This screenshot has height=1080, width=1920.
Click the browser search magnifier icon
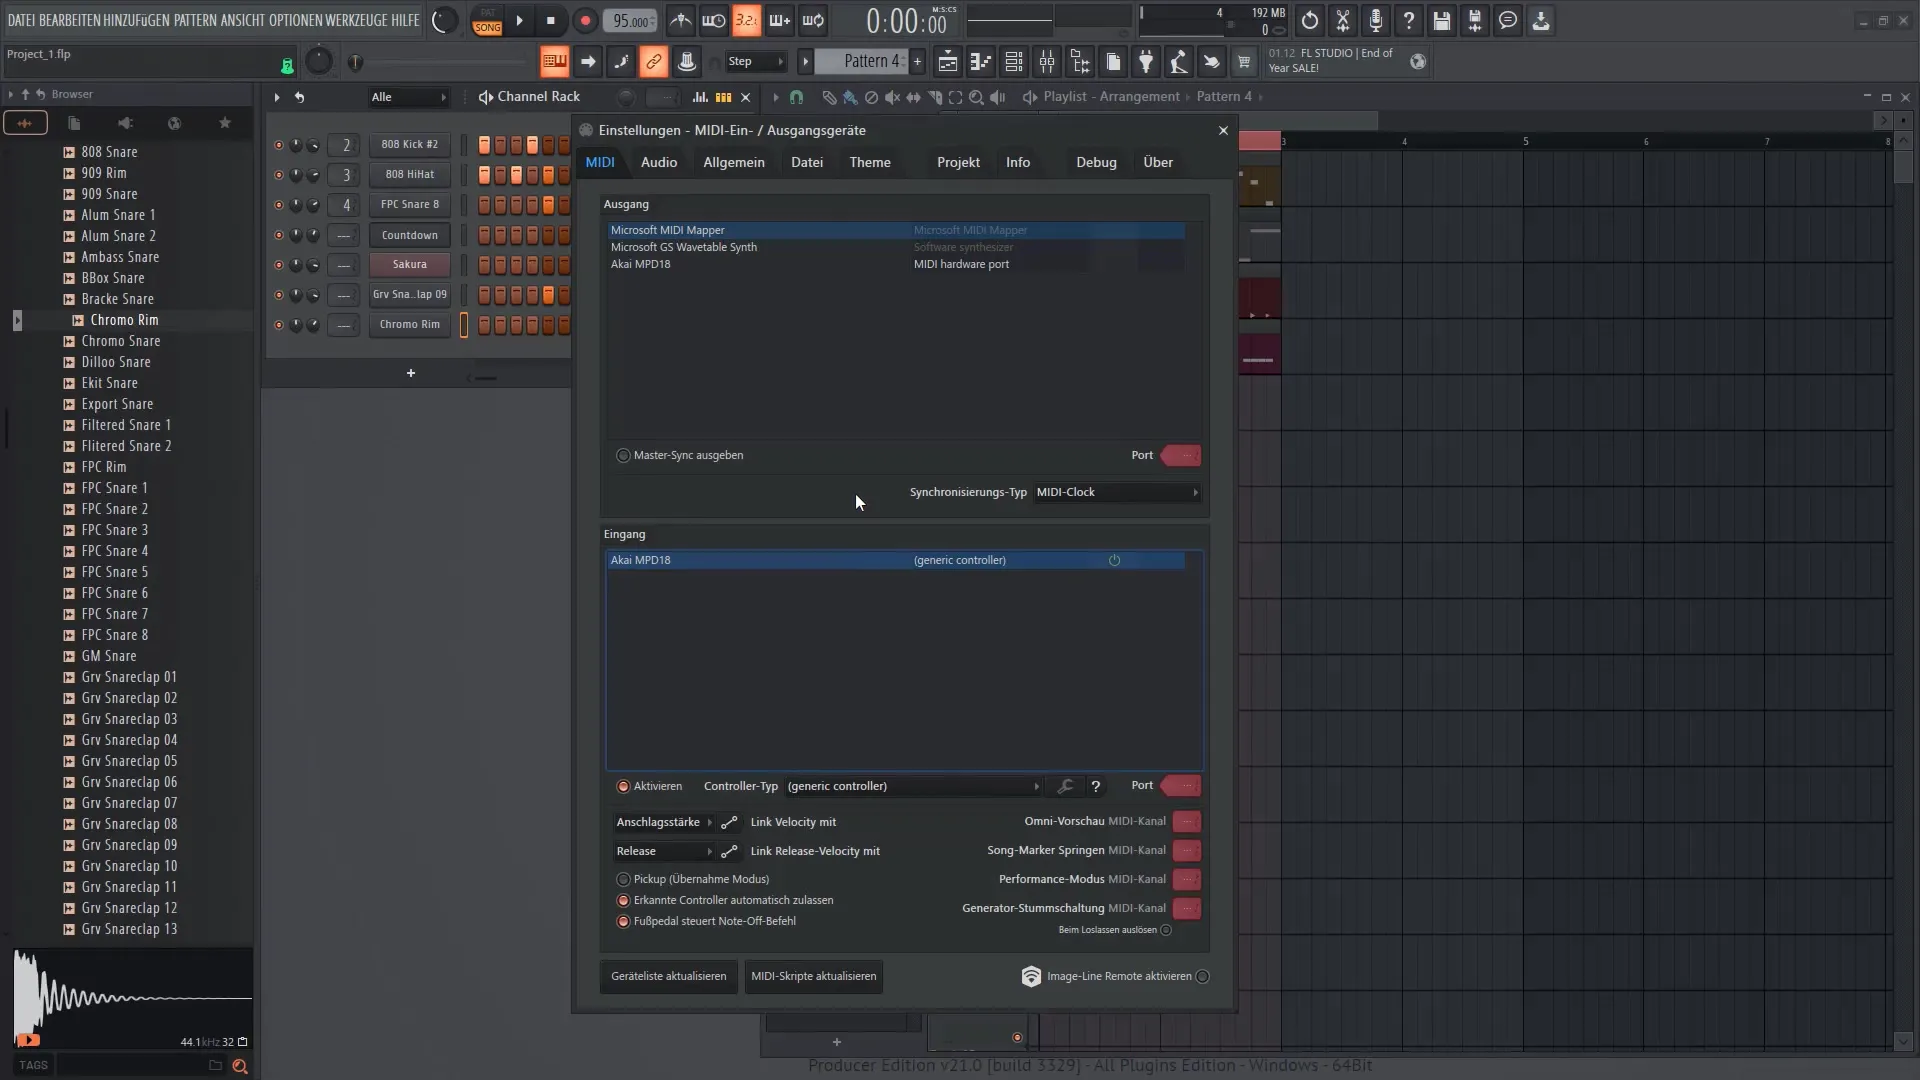click(x=239, y=1066)
